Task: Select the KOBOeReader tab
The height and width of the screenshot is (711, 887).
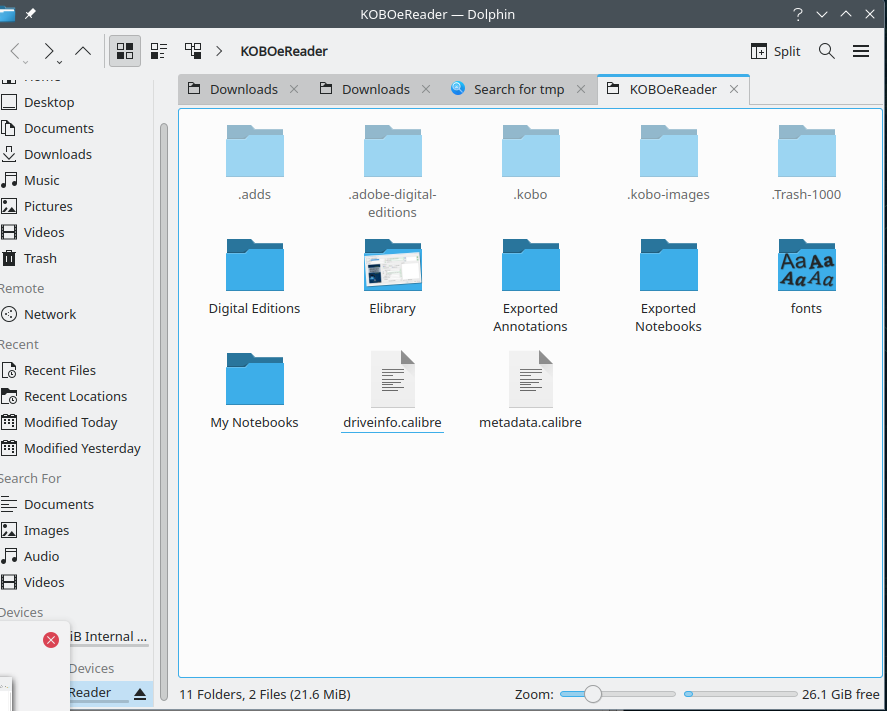Action: coord(673,89)
